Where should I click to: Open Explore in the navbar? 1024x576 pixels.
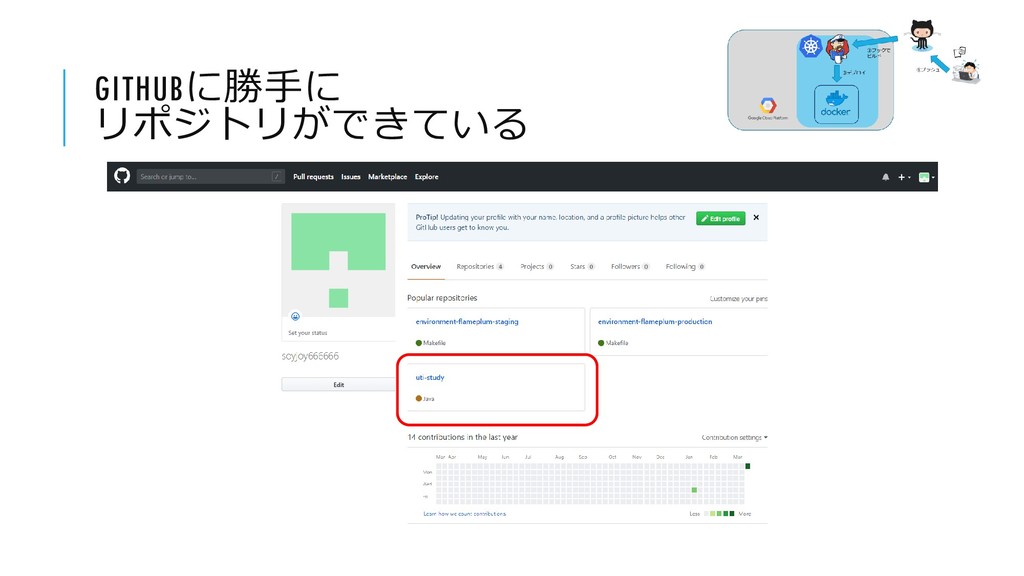pos(426,177)
